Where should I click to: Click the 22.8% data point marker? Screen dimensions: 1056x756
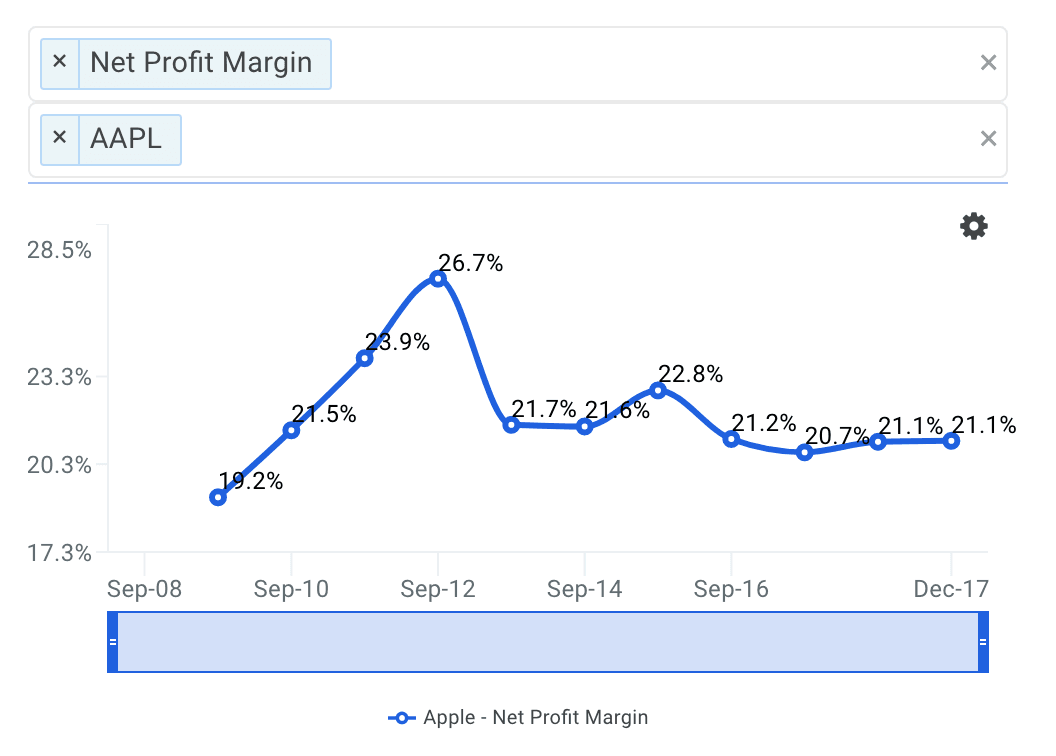658,390
